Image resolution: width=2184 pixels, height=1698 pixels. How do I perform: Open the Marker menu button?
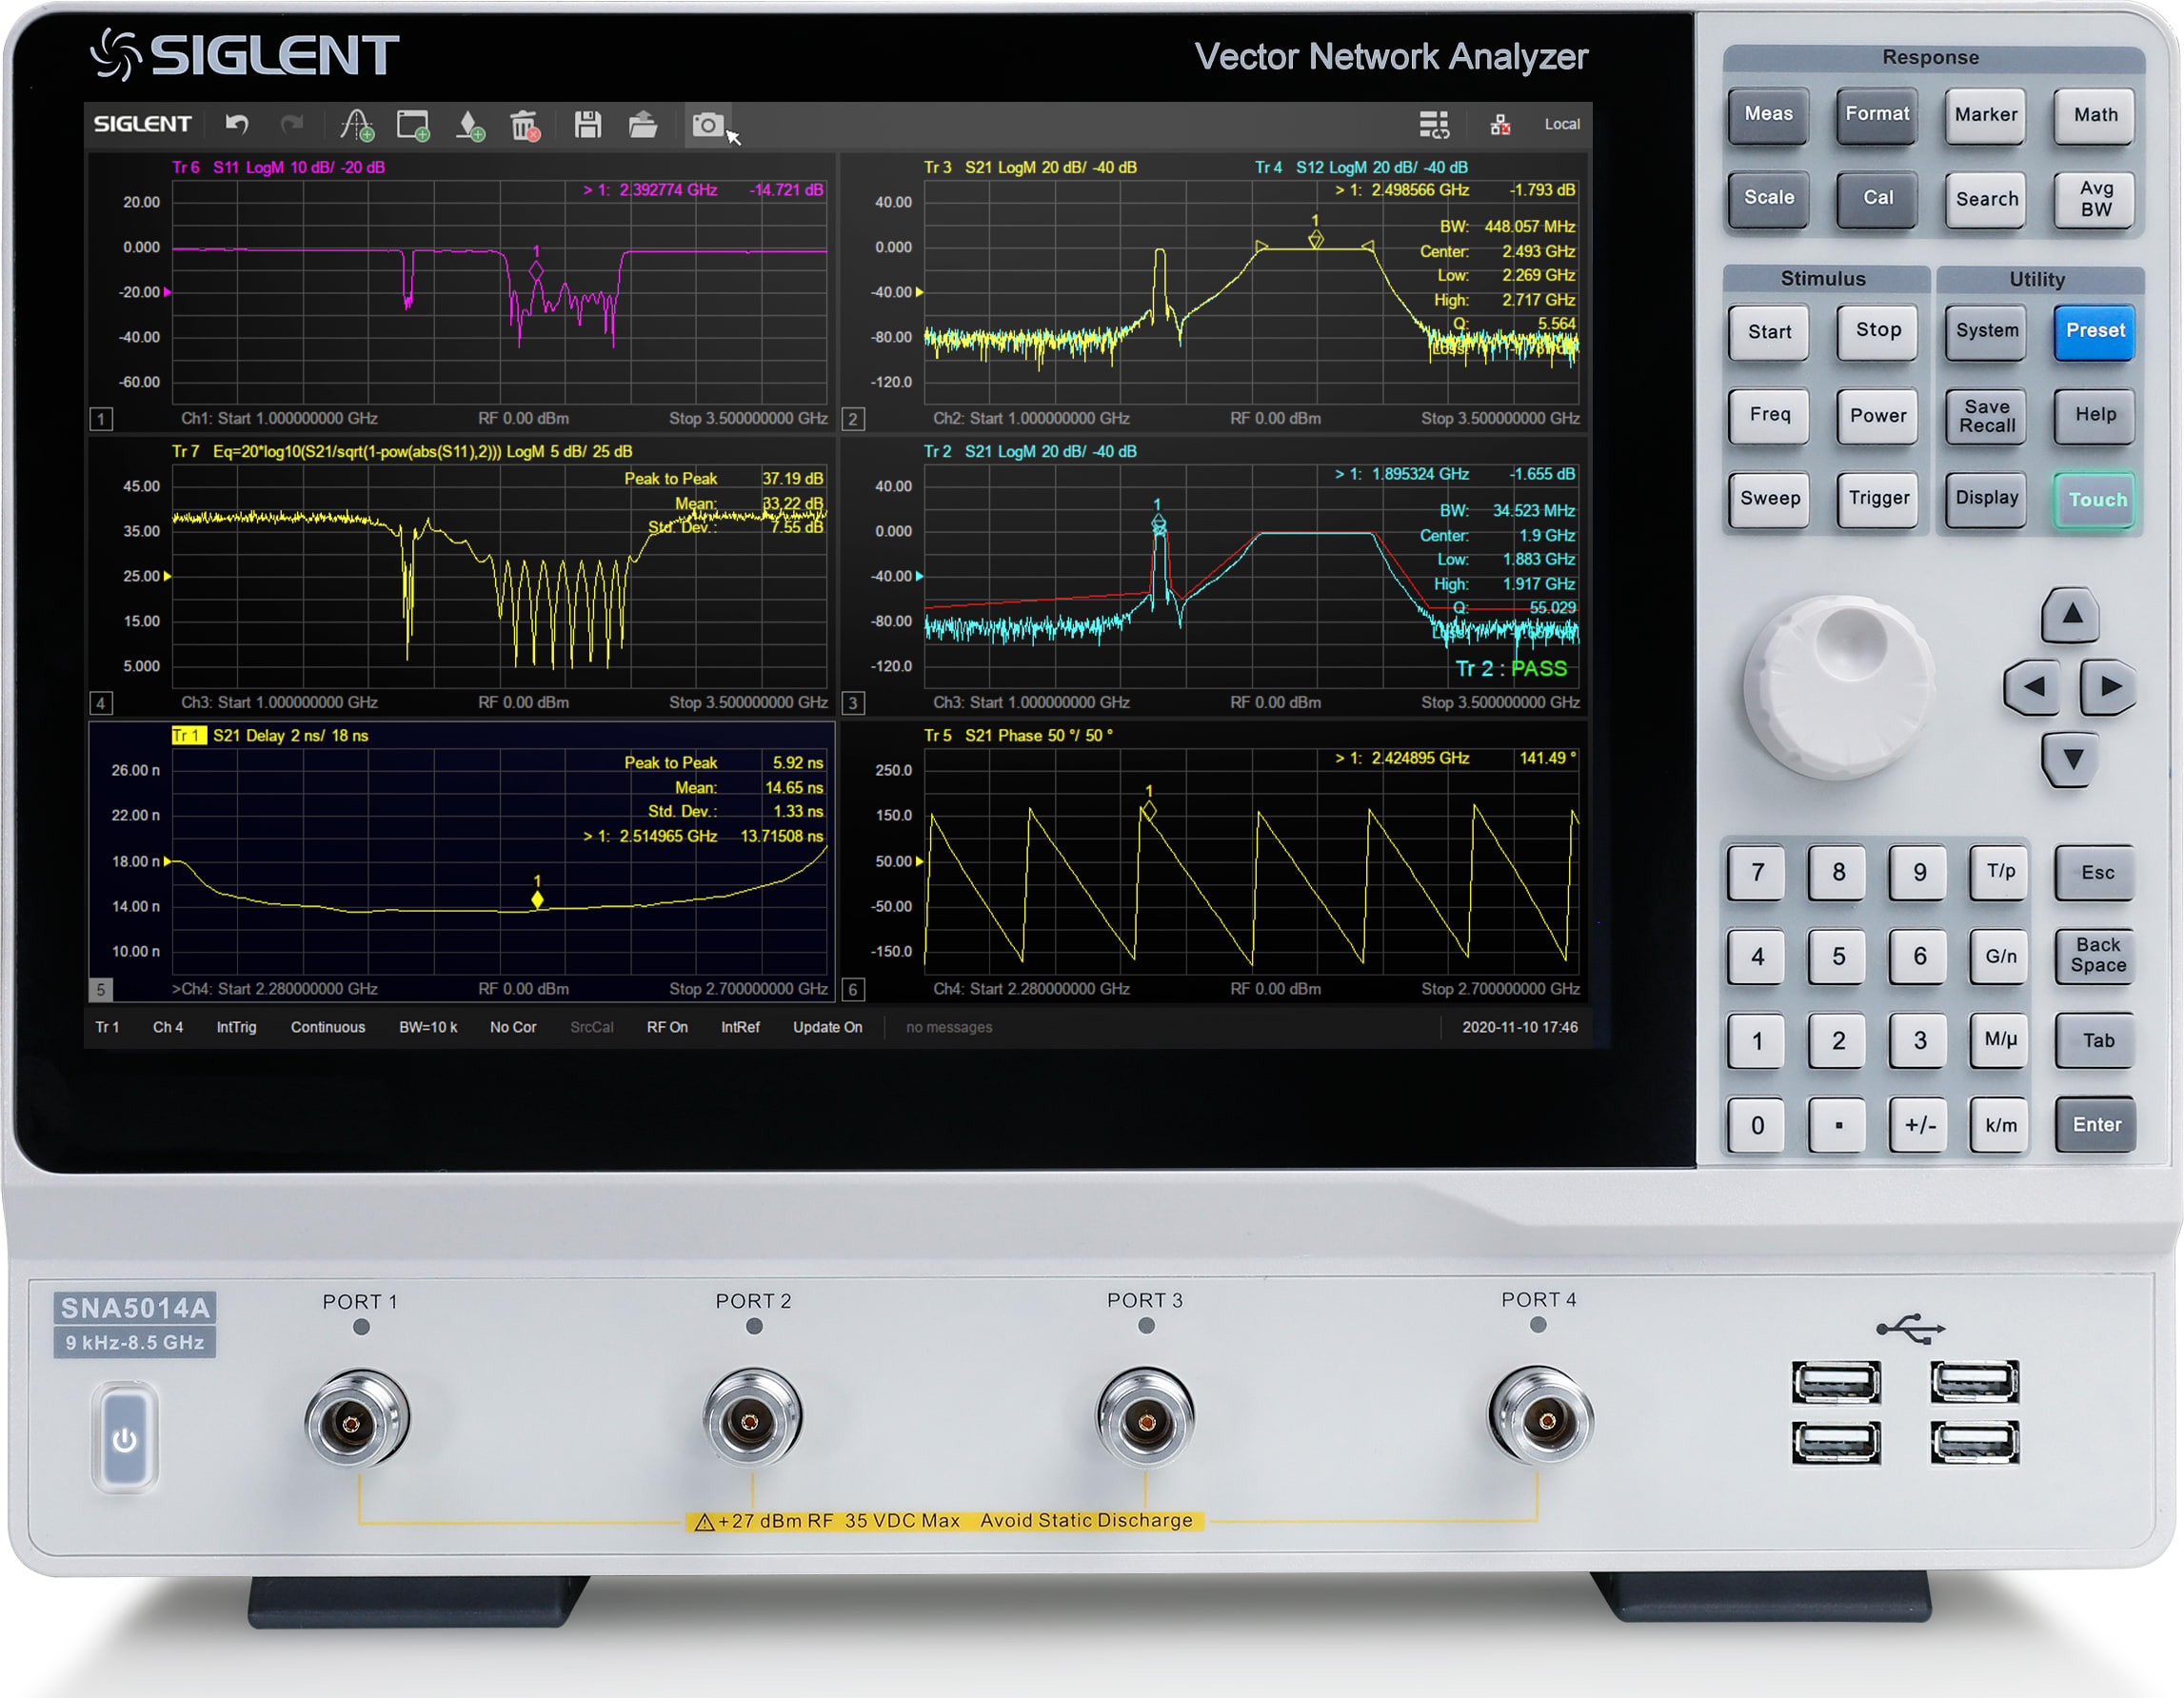click(x=1986, y=115)
